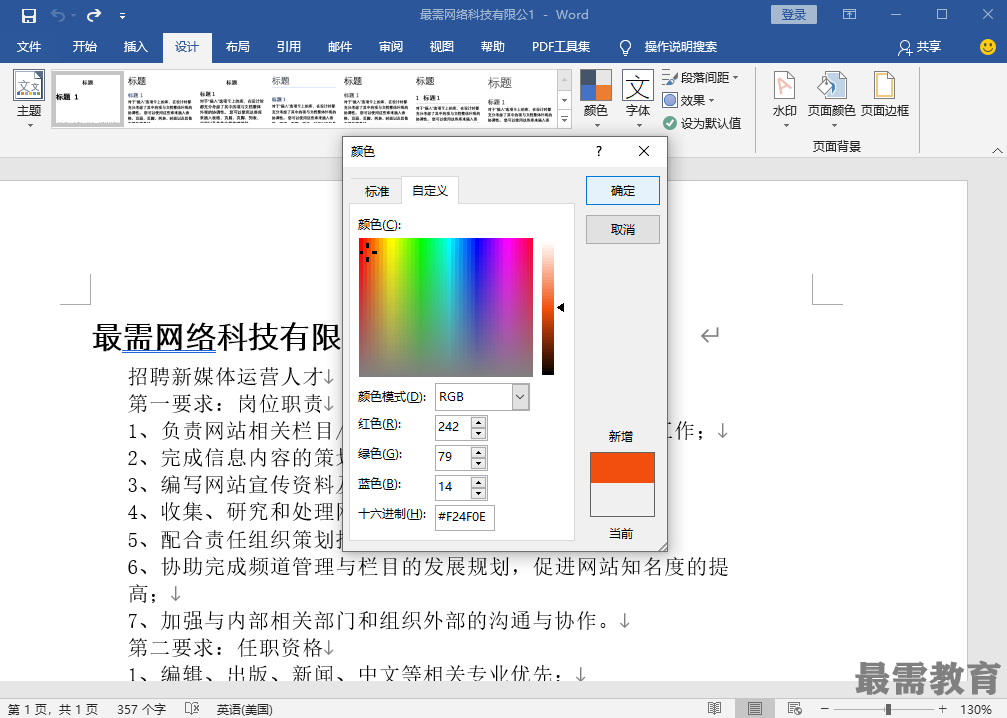Image resolution: width=1007 pixels, height=718 pixels.
Task: Switch to the Mailings (邮件) tab
Action: point(340,47)
